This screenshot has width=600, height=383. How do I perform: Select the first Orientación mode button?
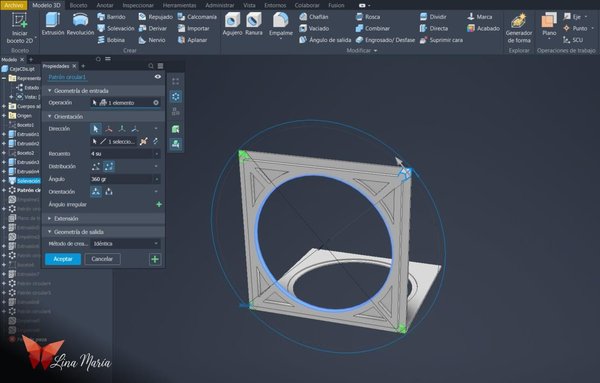coord(96,192)
